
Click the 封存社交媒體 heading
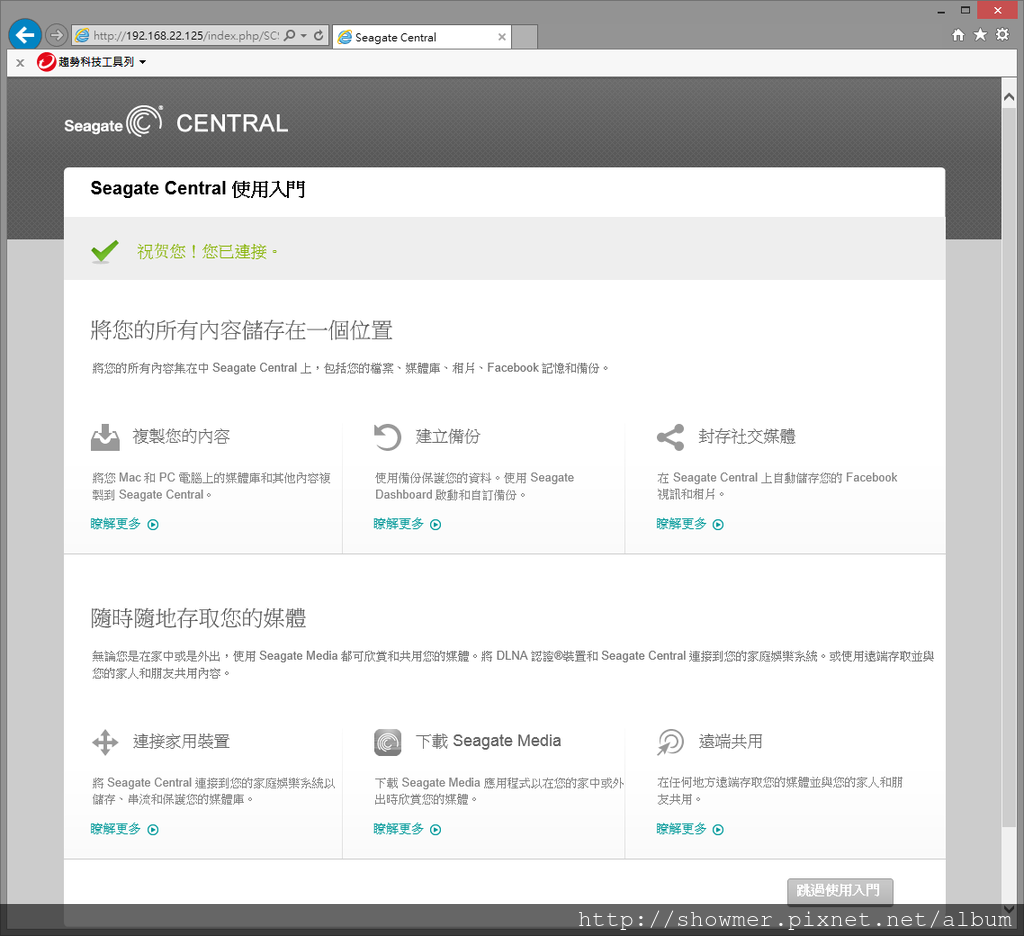(747, 436)
